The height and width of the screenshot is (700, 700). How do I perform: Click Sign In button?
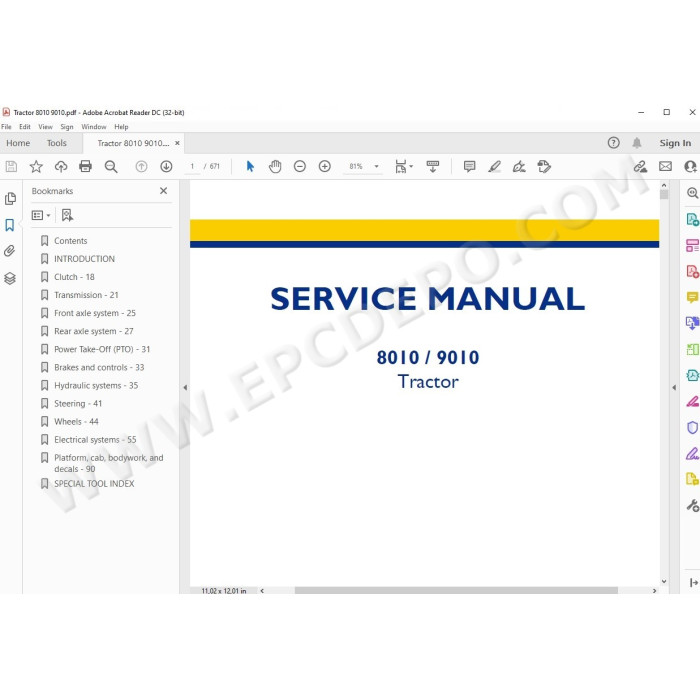coord(675,143)
